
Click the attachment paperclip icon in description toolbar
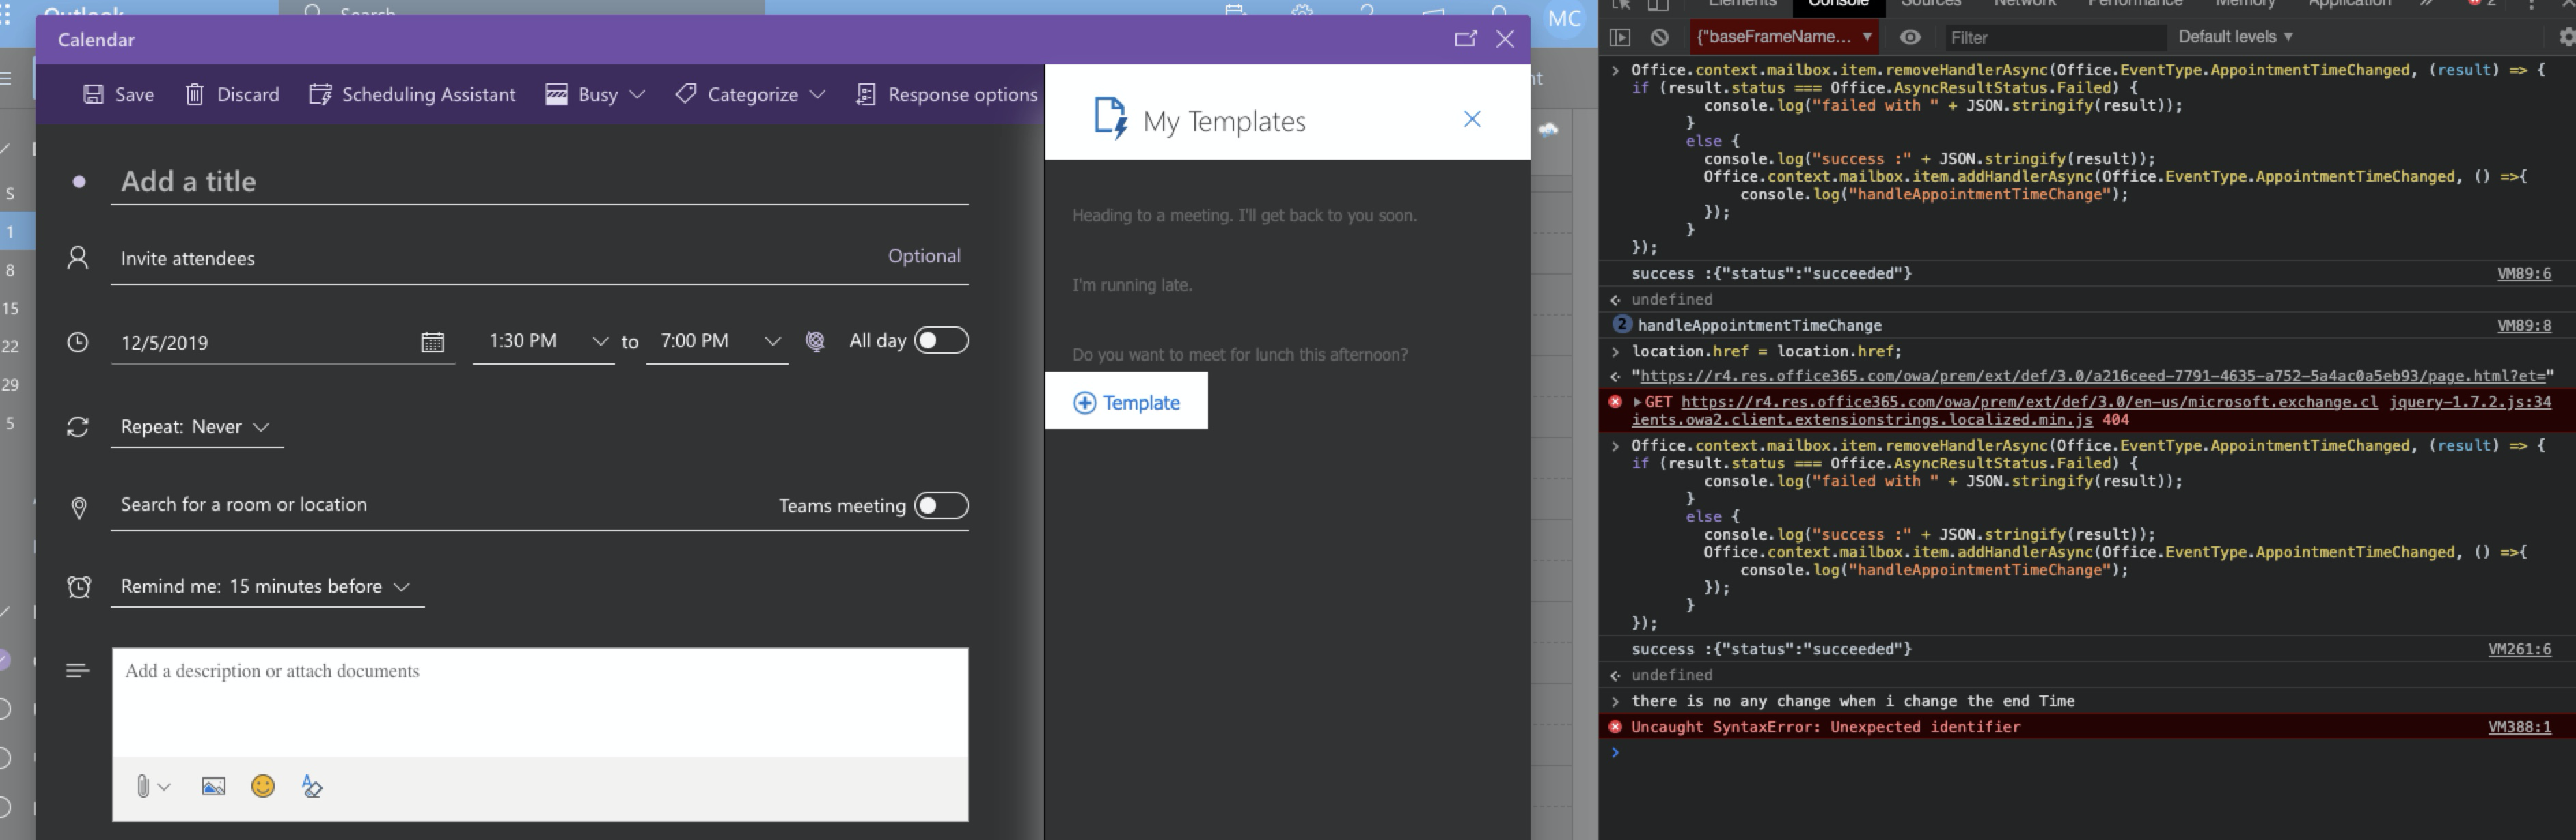143,786
